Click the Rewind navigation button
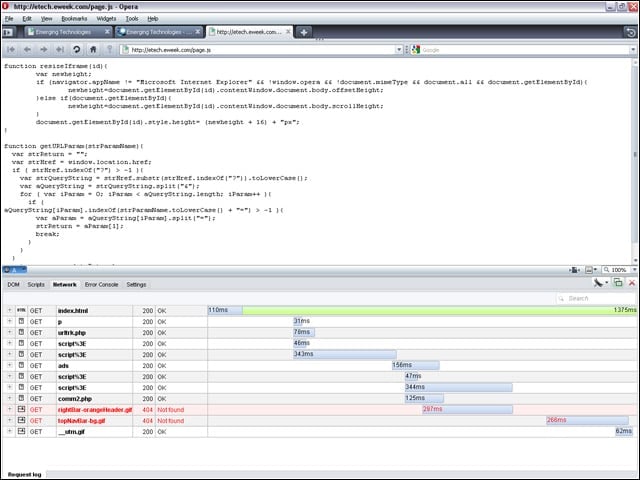The image size is (640, 480). coord(11,50)
